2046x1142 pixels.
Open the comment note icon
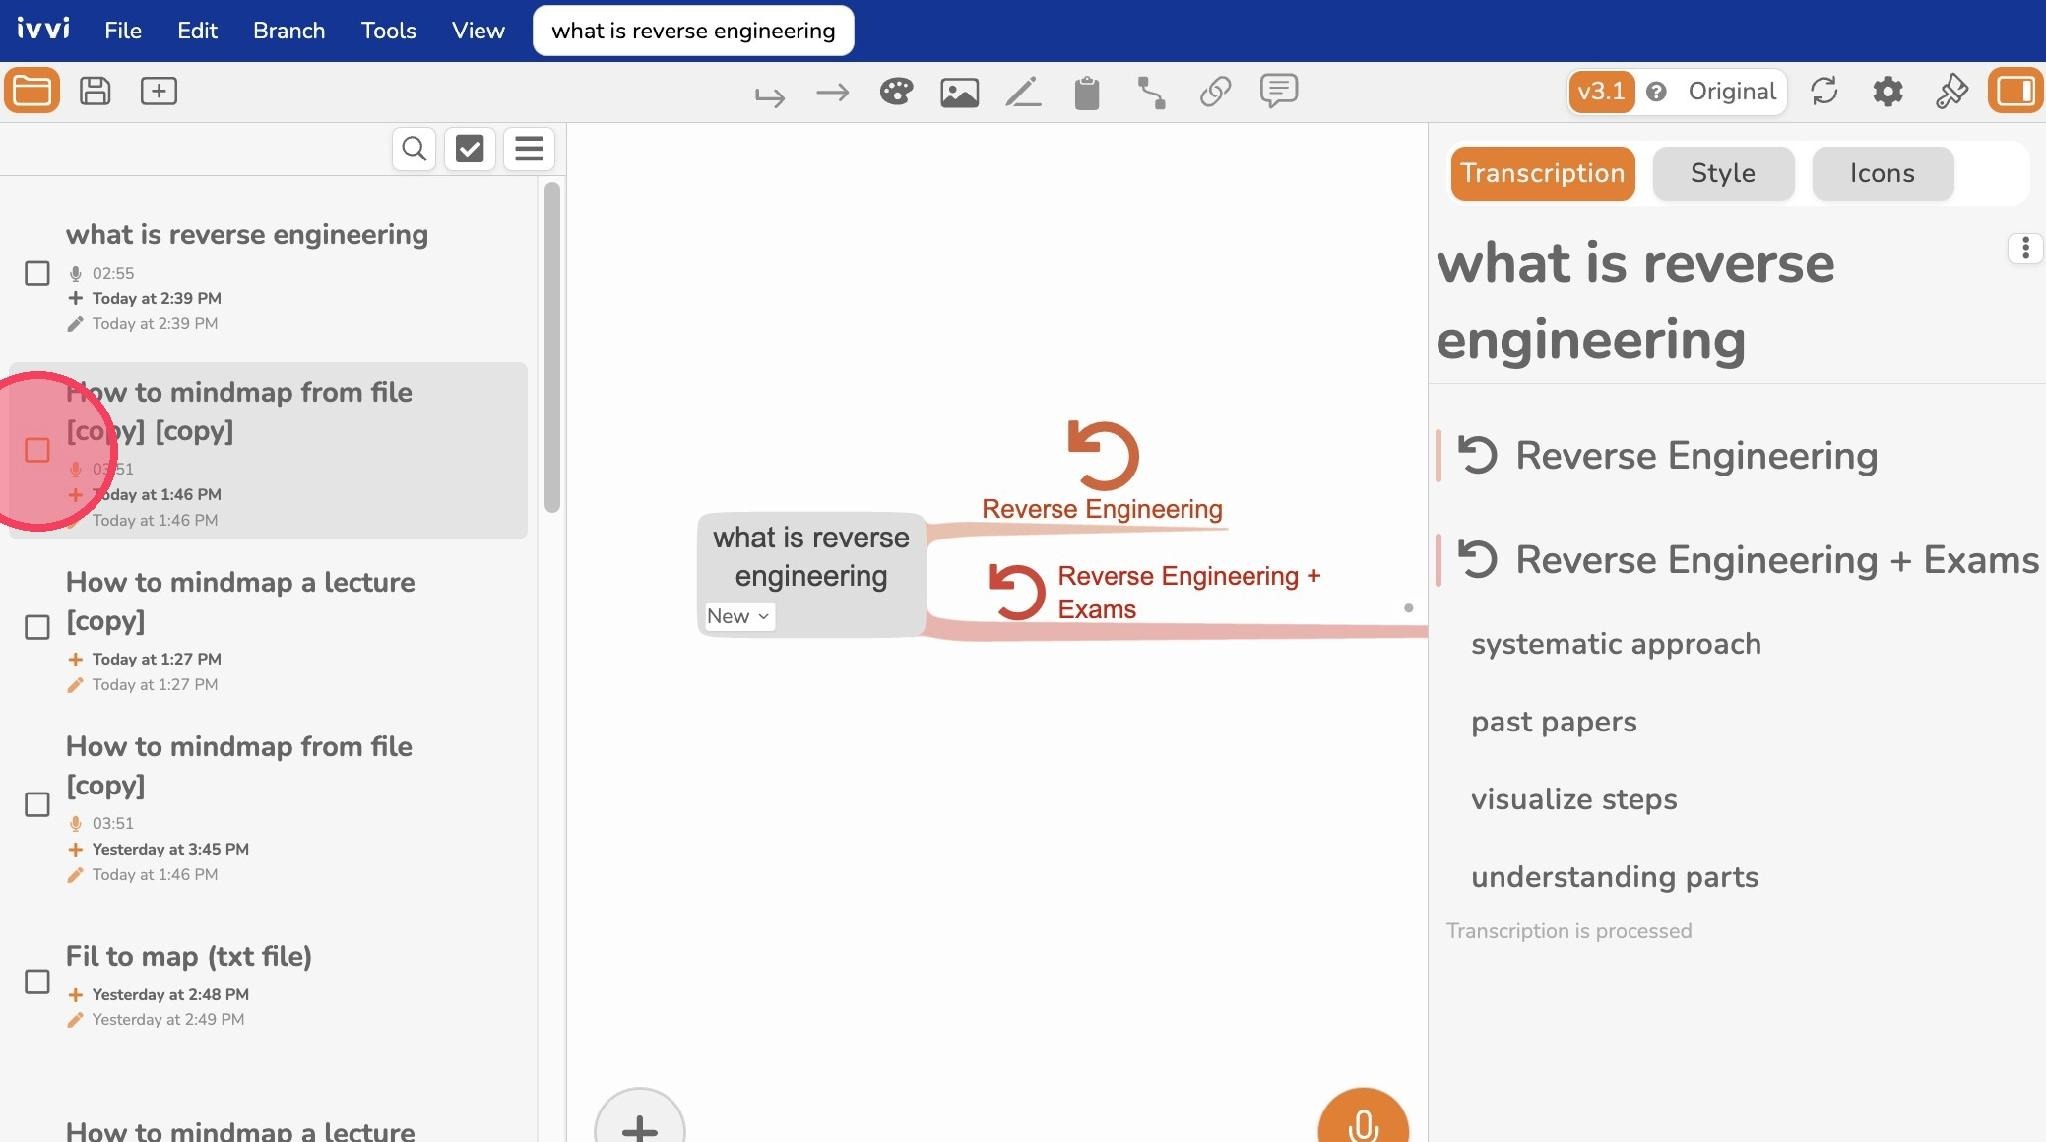coord(1279,91)
